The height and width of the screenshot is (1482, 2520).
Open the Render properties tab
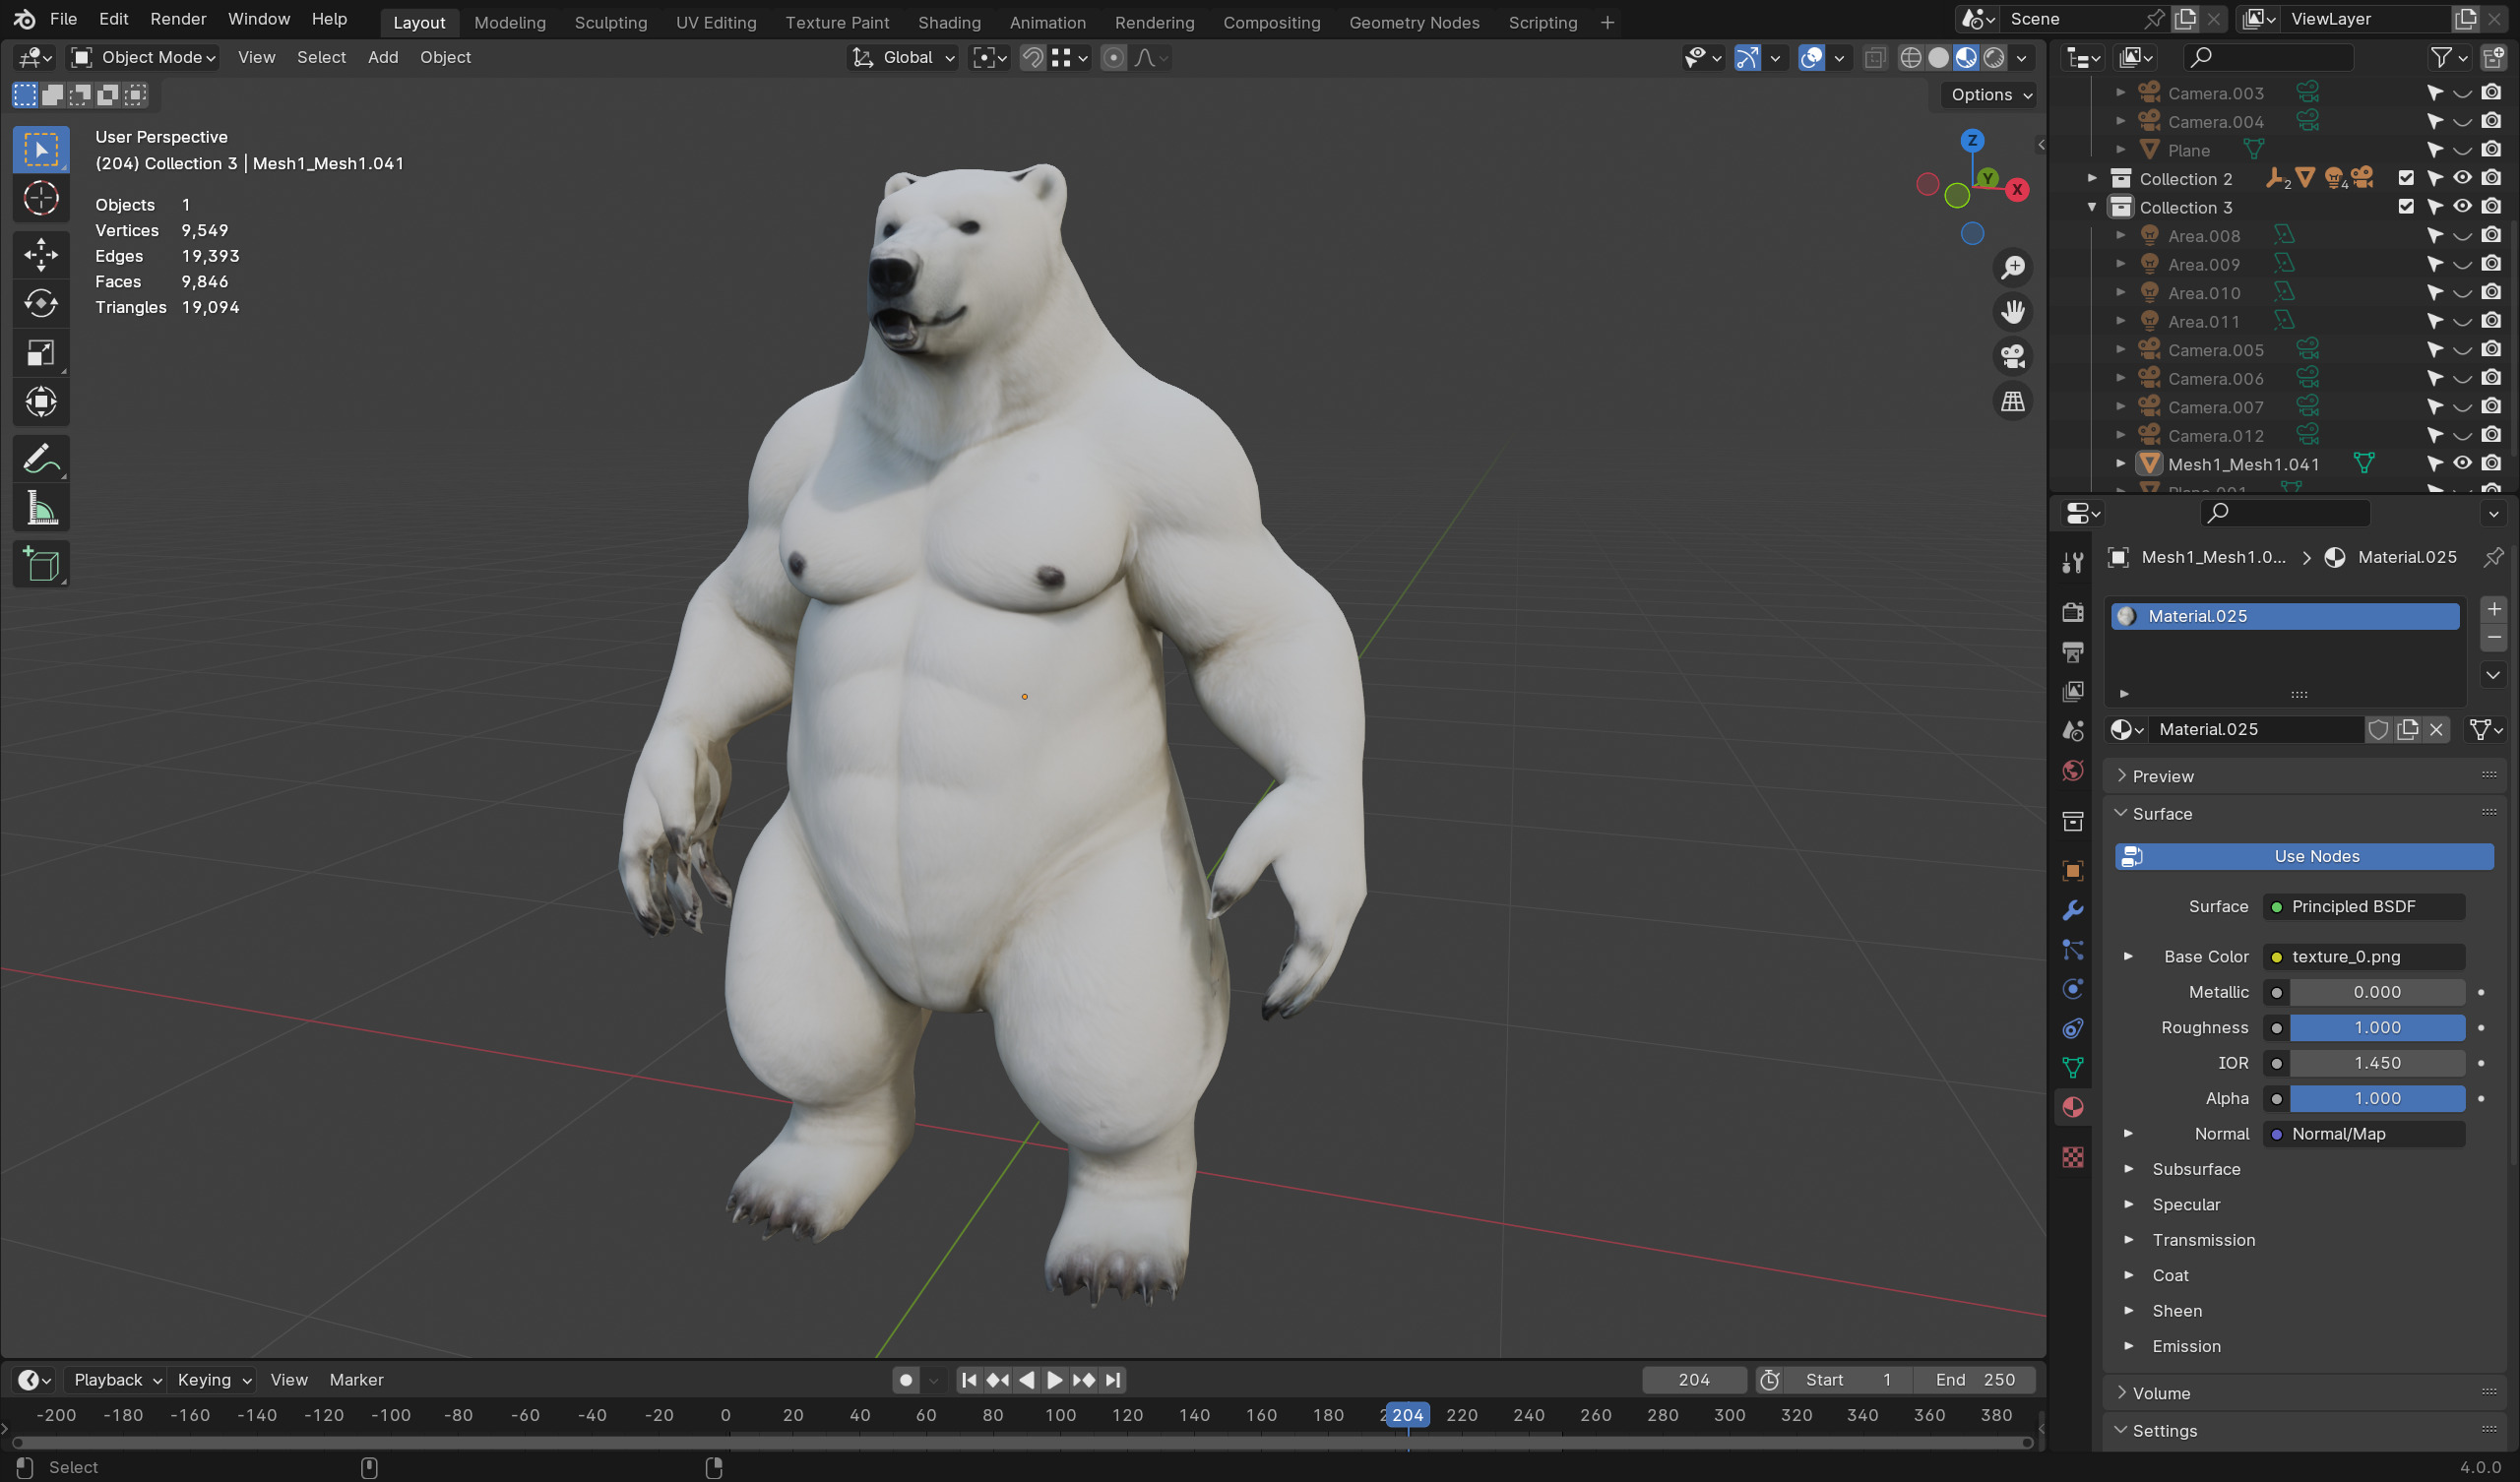pyautogui.click(x=2073, y=612)
